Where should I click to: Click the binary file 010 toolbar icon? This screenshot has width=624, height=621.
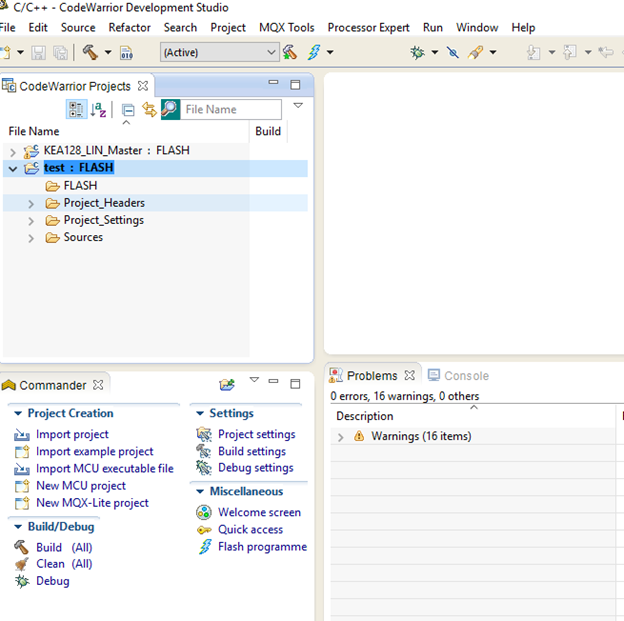[126, 53]
